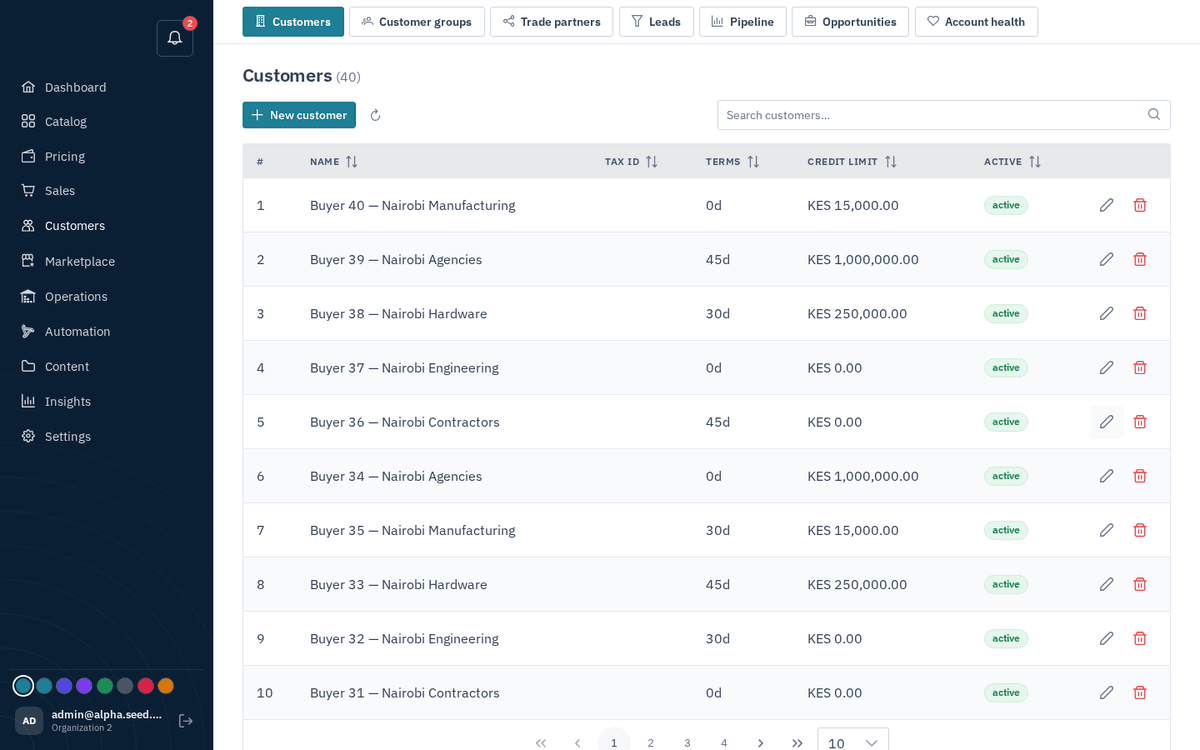Delete Buyer 36 — Nairobi Contractors
Viewport: 1200px width, 750px height.
[1140, 422]
